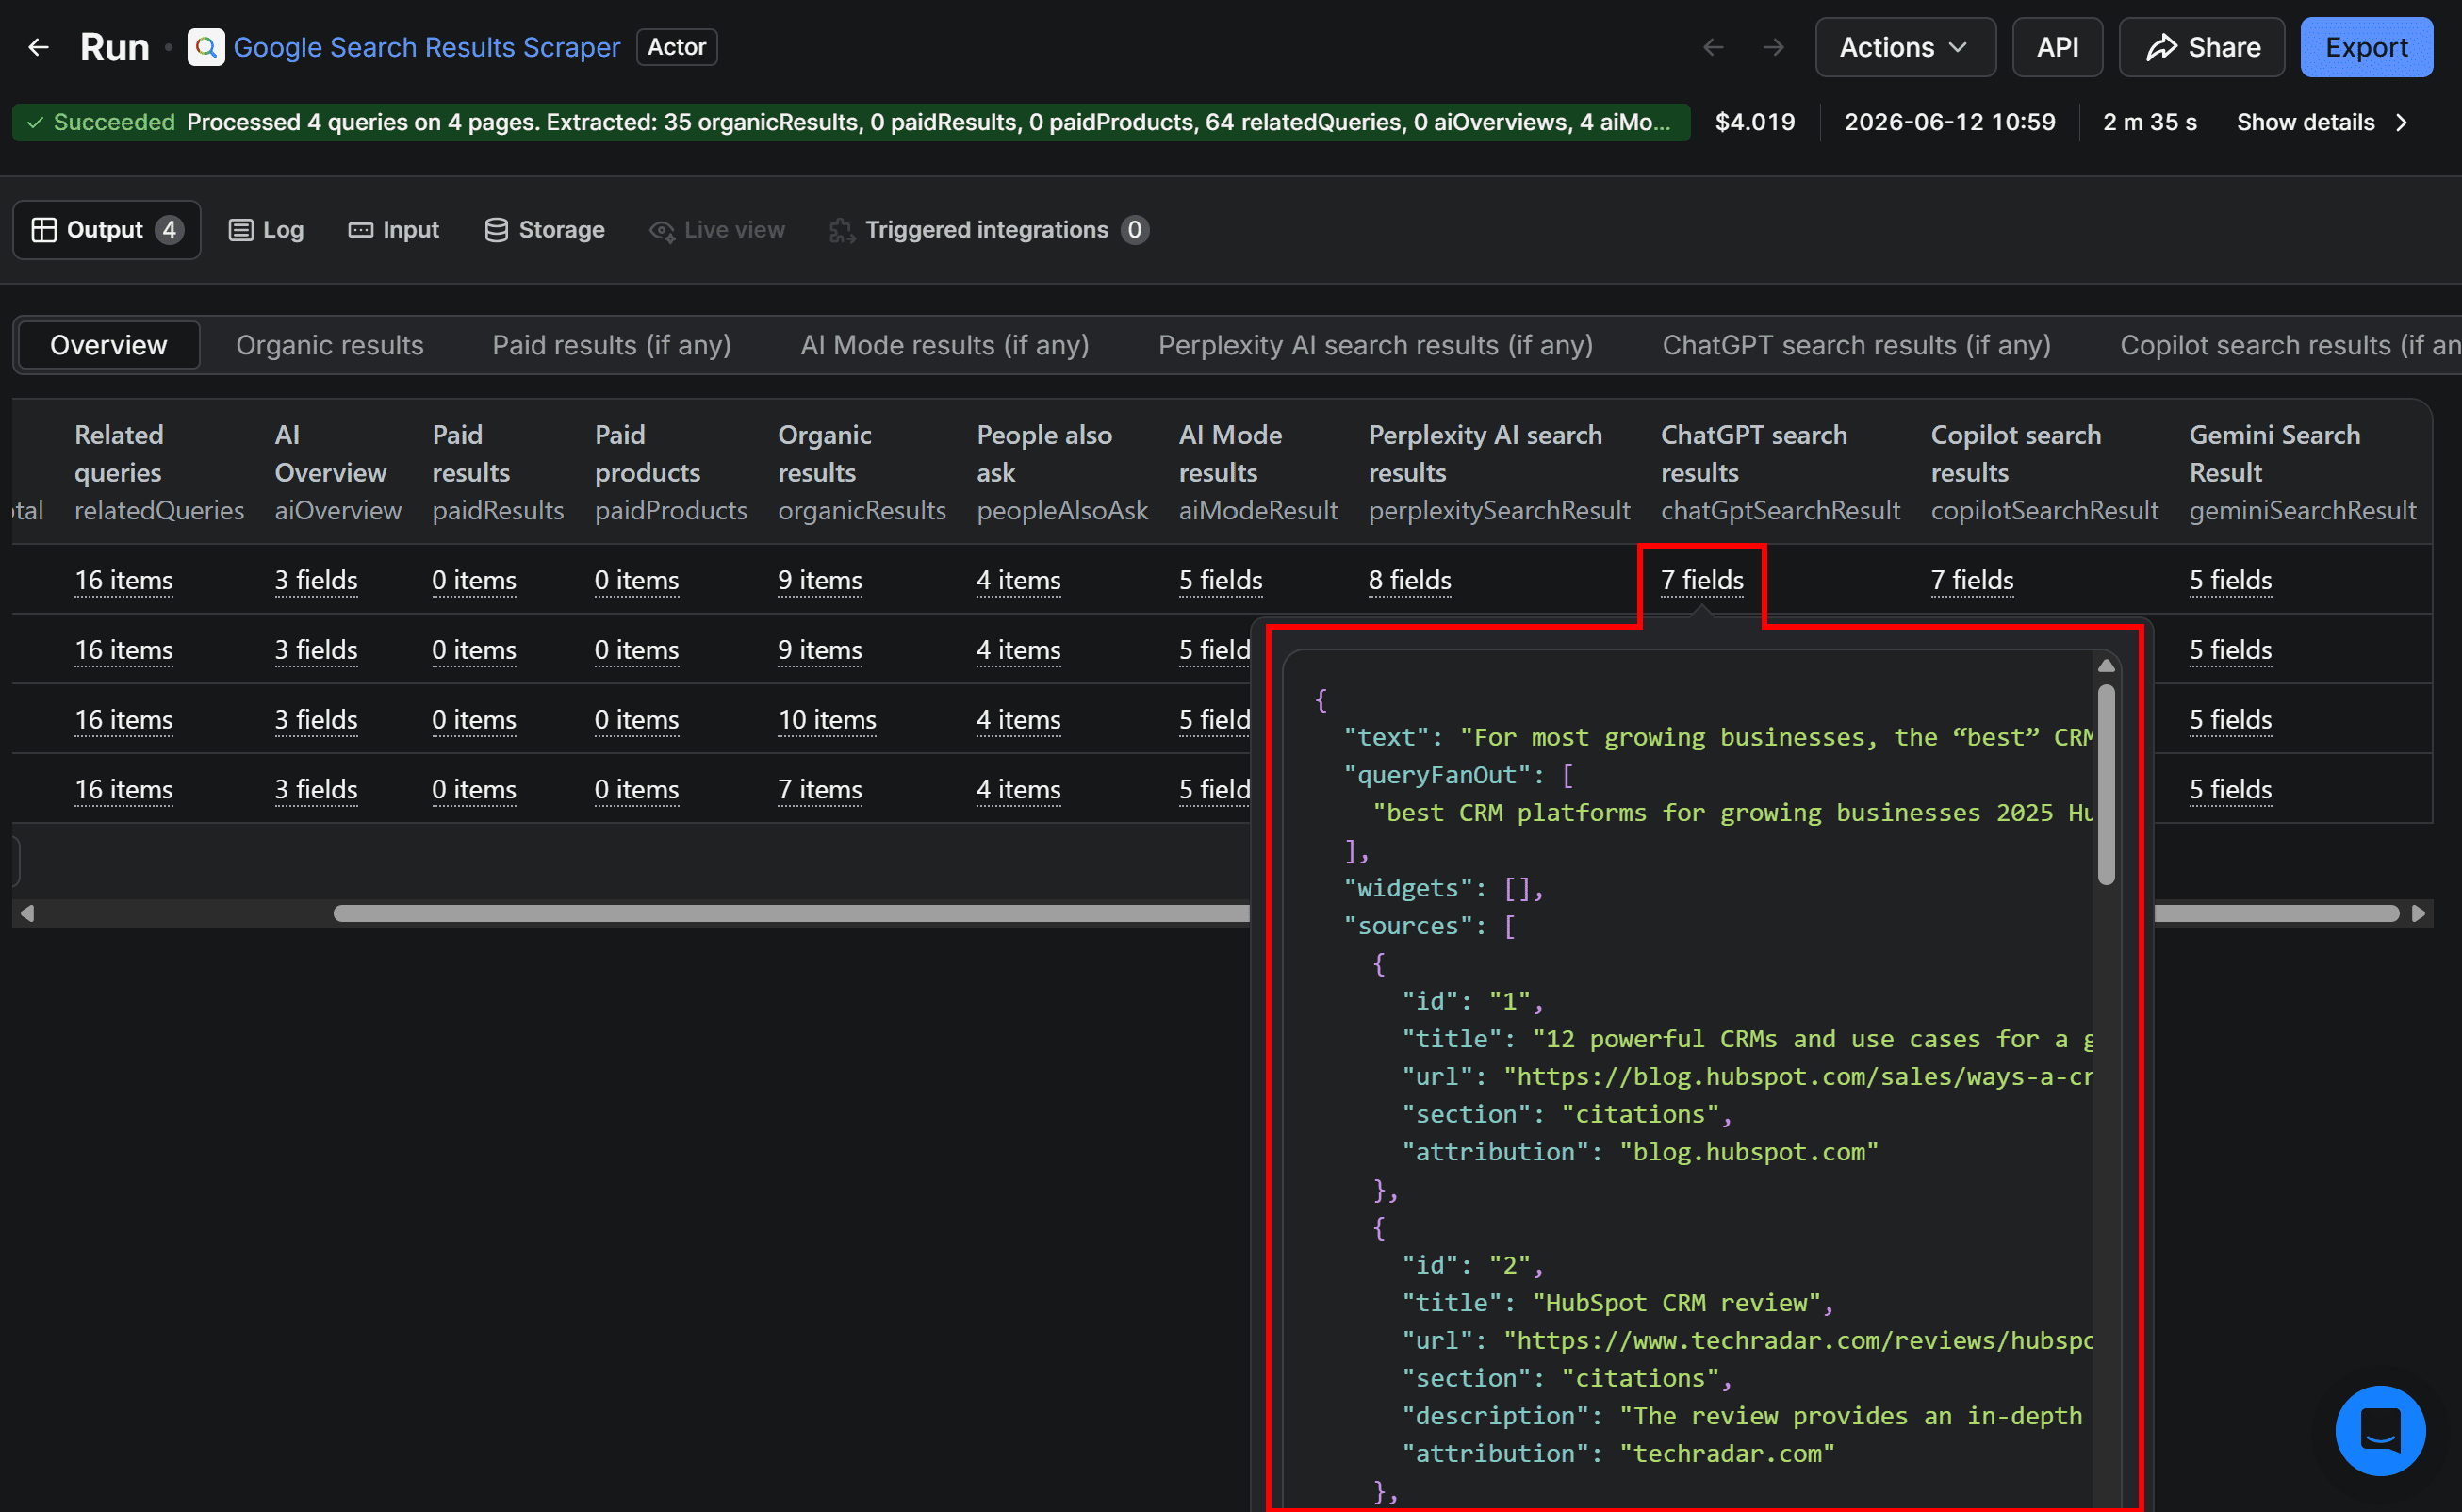Open the chat support bubble
2462x1512 pixels.
2380,1430
